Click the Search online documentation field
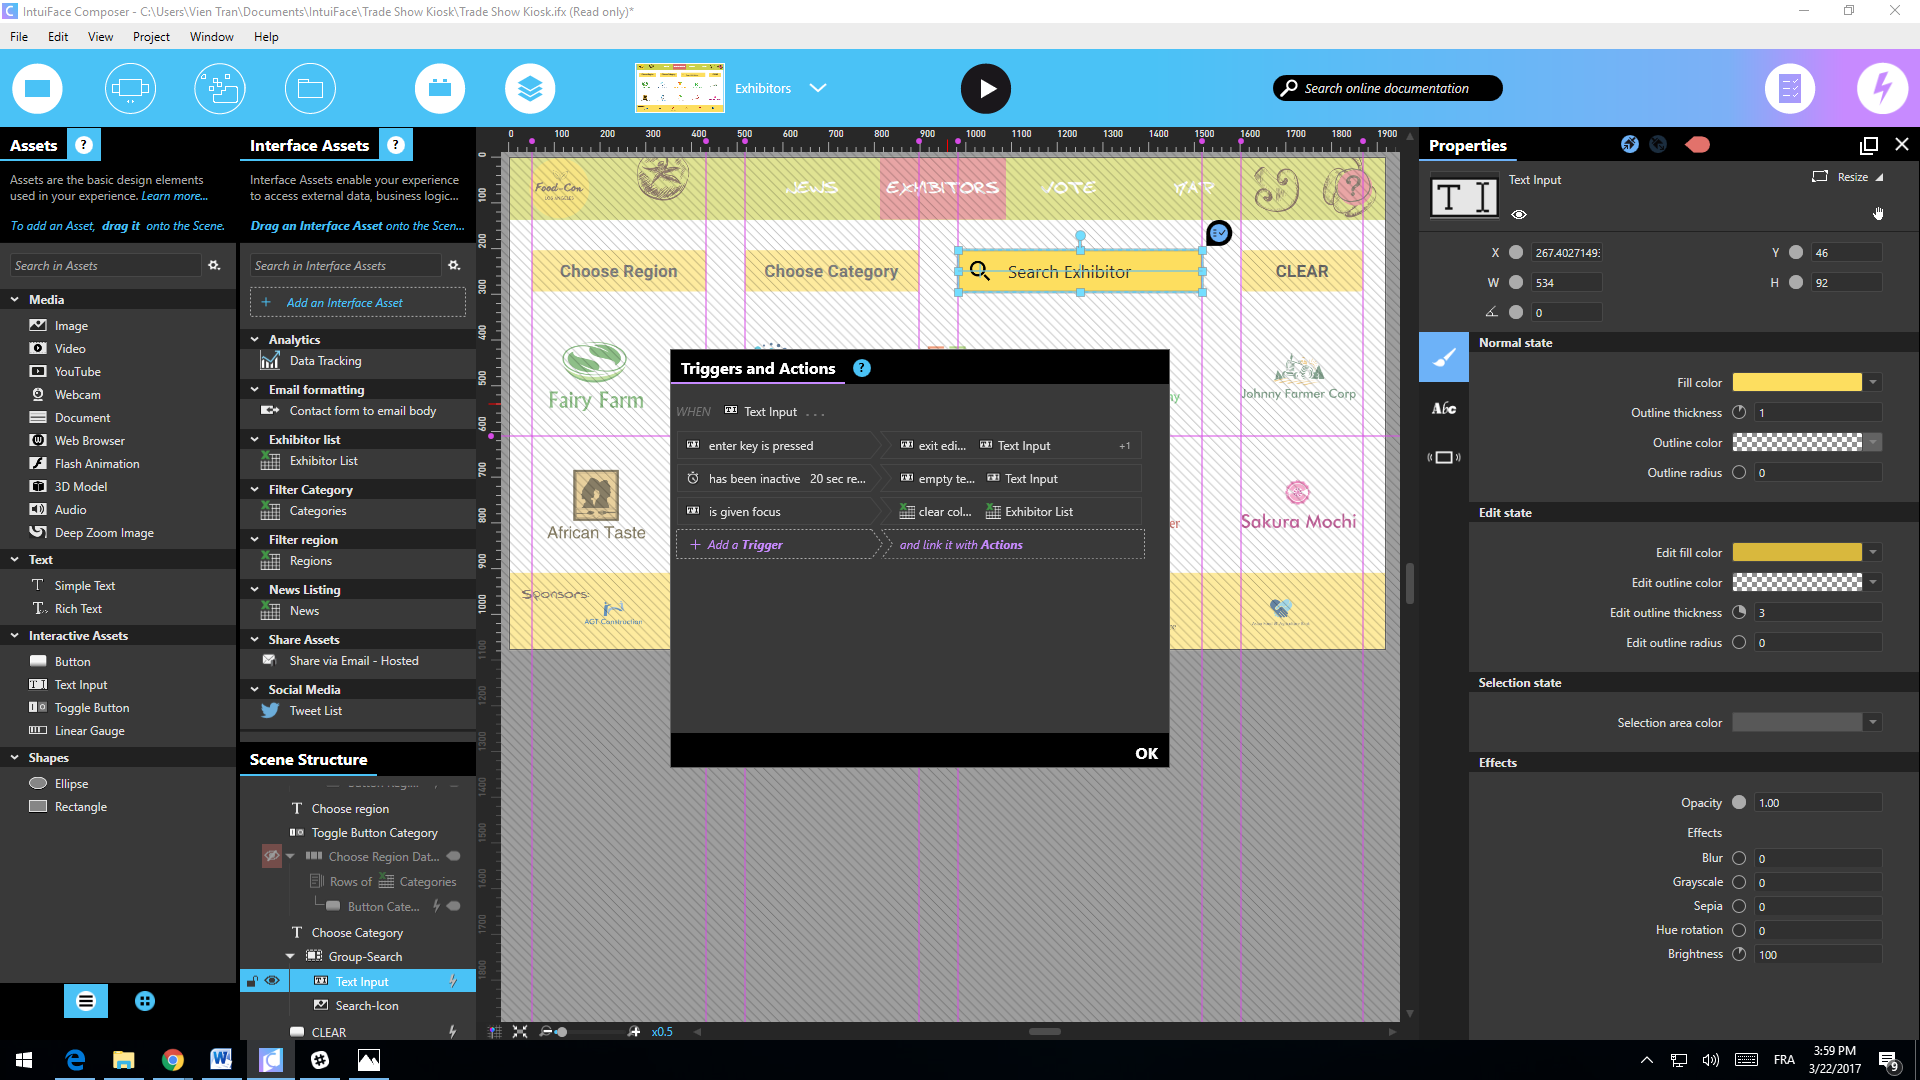The height and width of the screenshot is (1080, 1920). pyautogui.click(x=1386, y=88)
